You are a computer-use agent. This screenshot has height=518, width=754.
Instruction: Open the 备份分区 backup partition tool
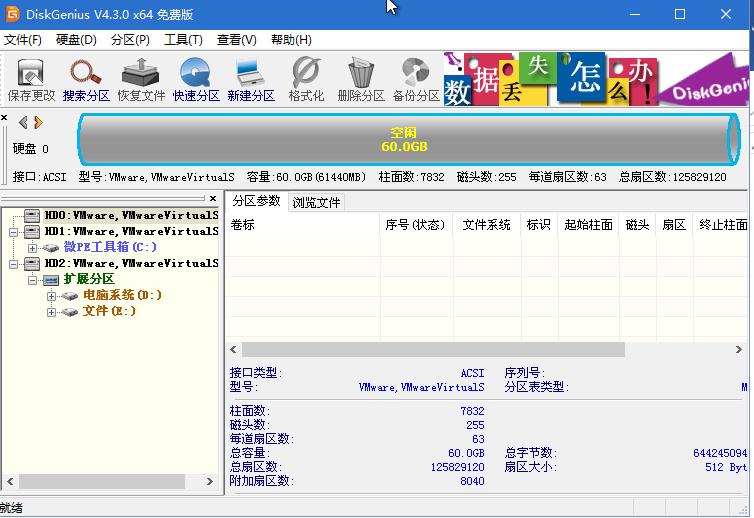tap(415, 80)
